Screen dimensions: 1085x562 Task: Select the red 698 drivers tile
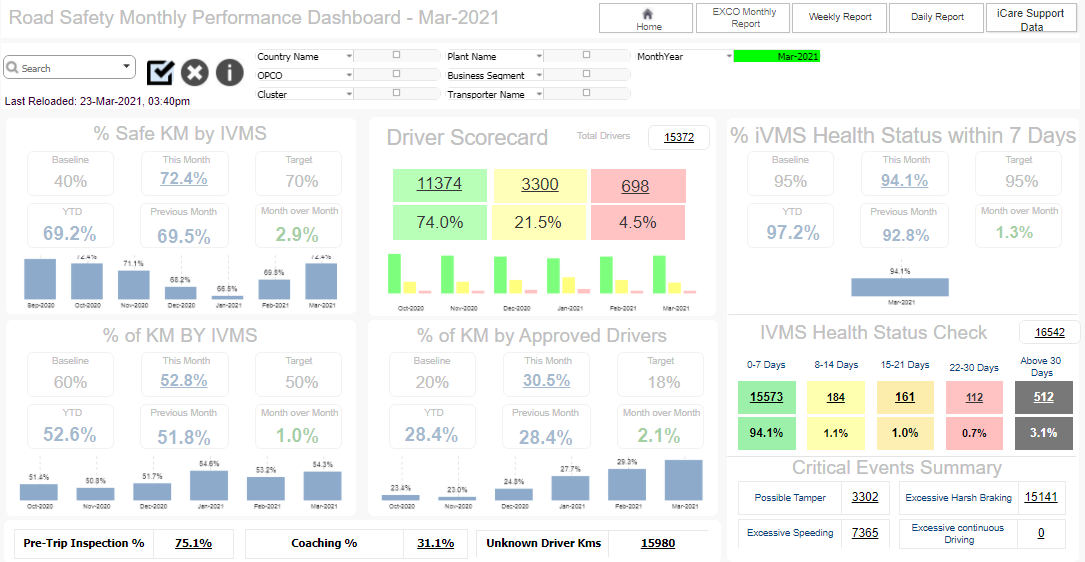click(x=635, y=185)
